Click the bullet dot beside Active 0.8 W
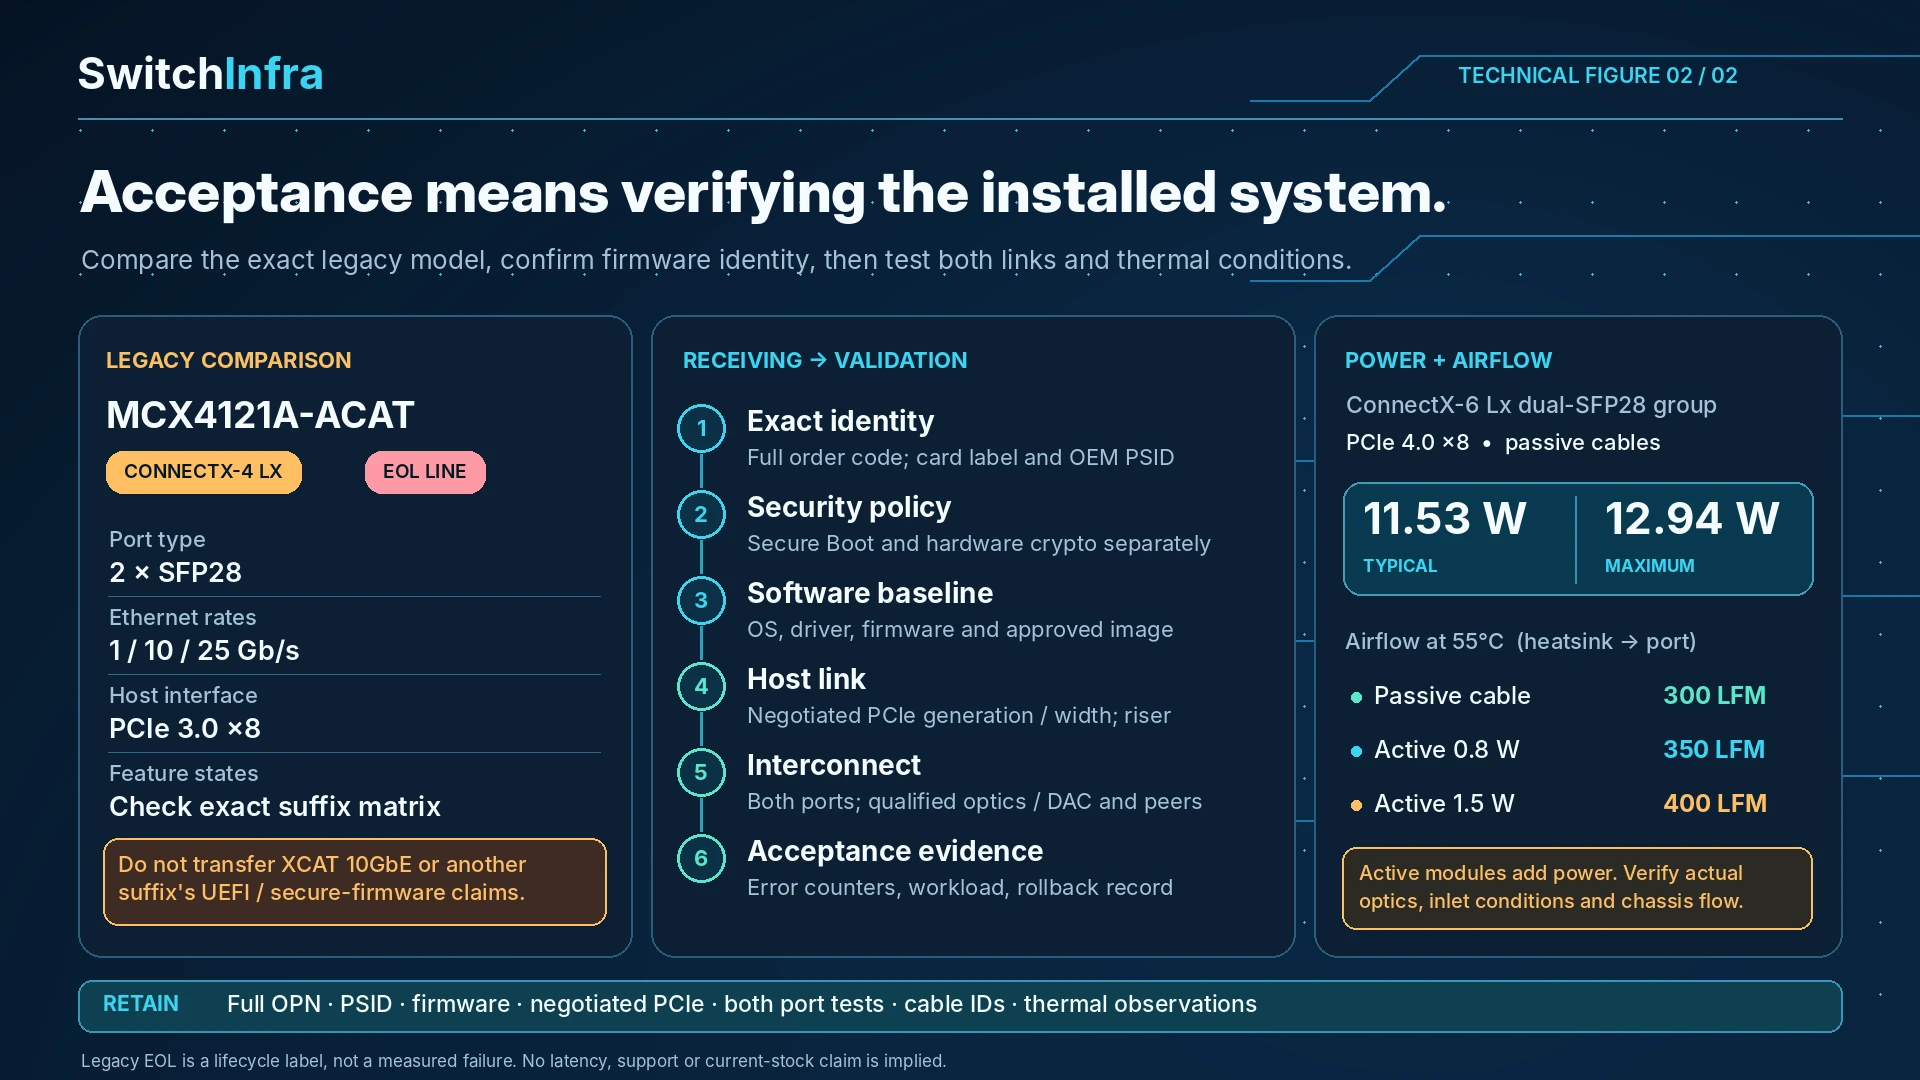 coord(1356,751)
